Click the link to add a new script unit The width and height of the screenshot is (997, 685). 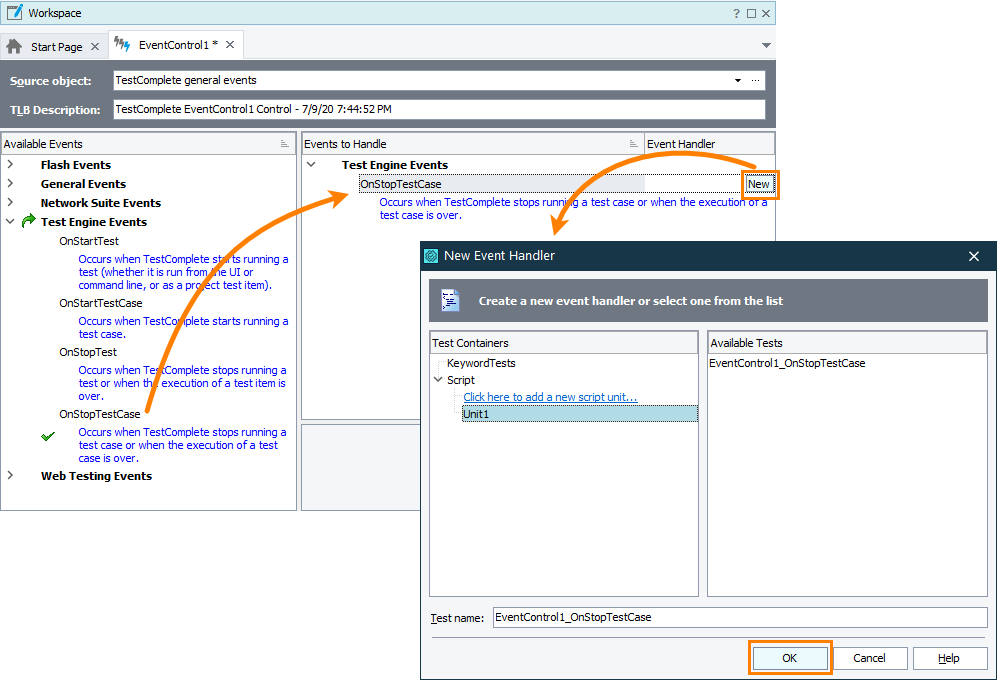point(549,397)
